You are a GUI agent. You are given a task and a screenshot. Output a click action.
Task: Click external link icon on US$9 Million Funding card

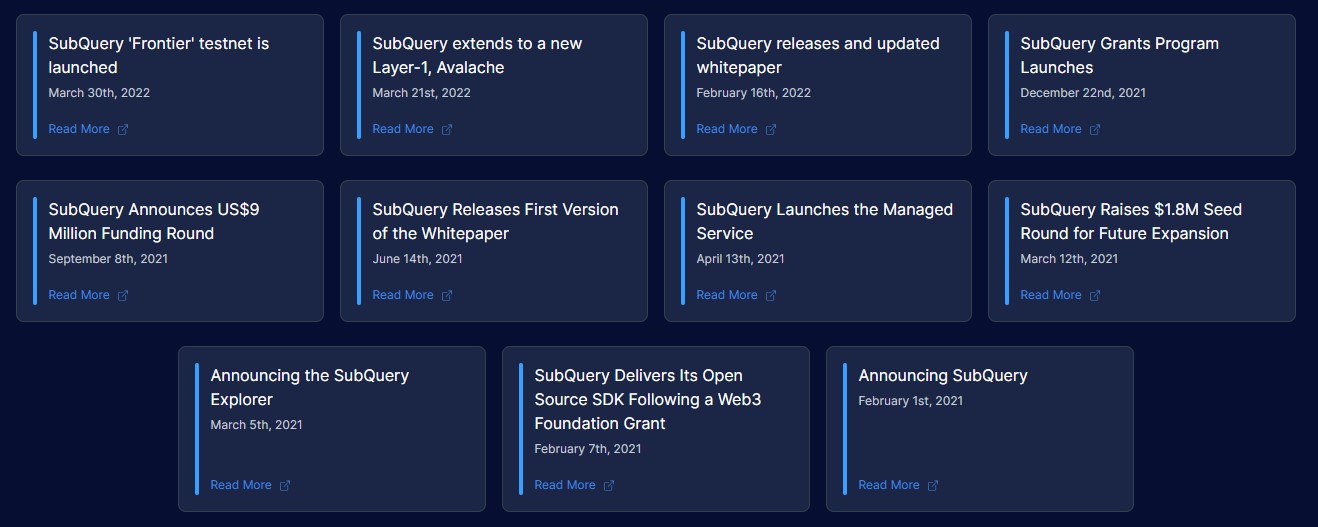click(x=123, y=295)
